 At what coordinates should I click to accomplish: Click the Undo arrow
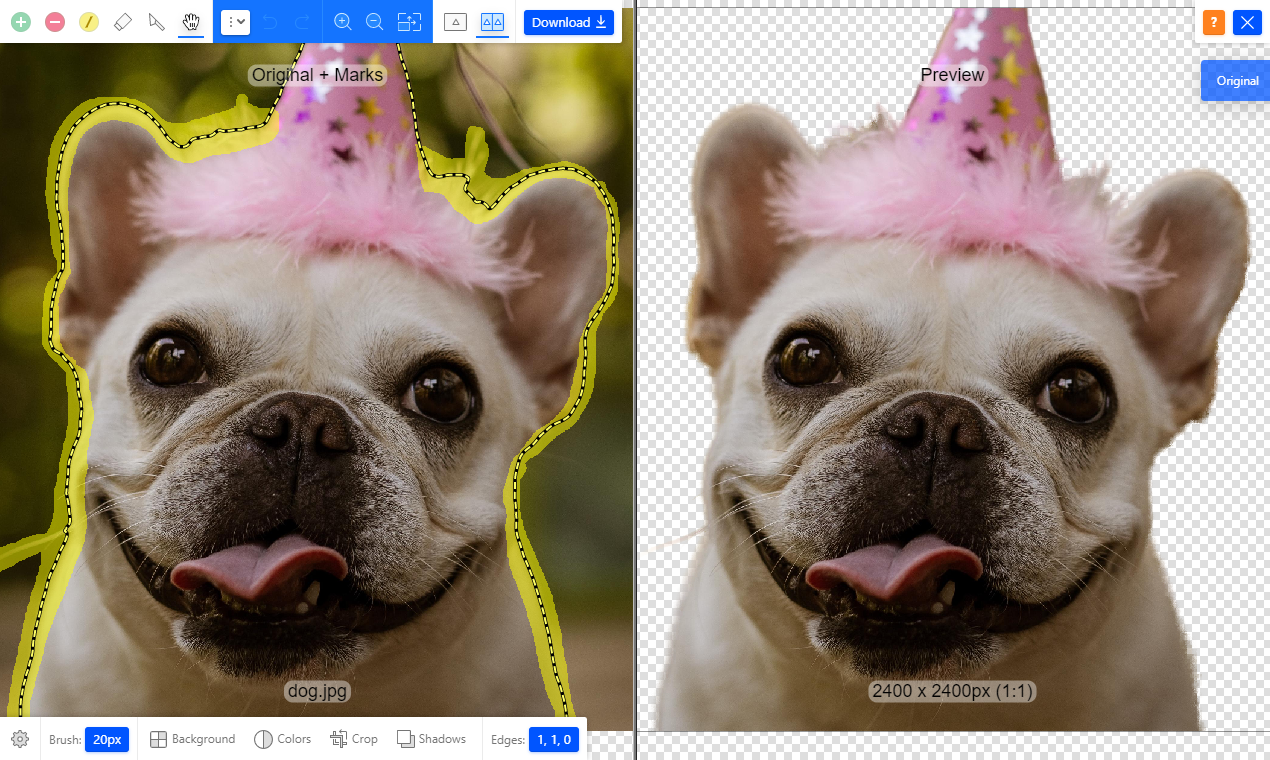(266, 21)
